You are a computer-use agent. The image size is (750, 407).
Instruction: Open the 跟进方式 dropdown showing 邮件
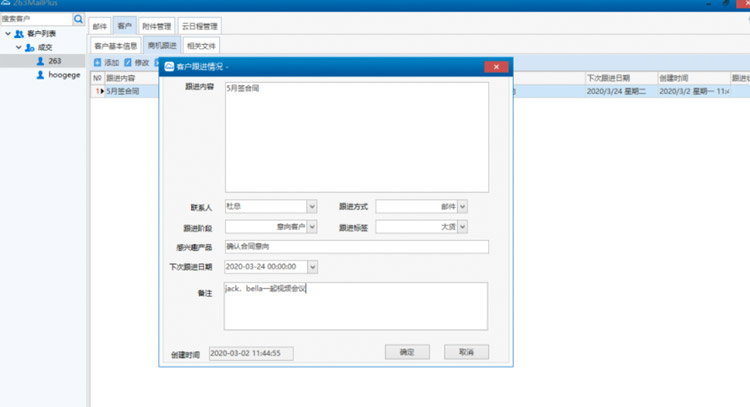pos(462,207)
